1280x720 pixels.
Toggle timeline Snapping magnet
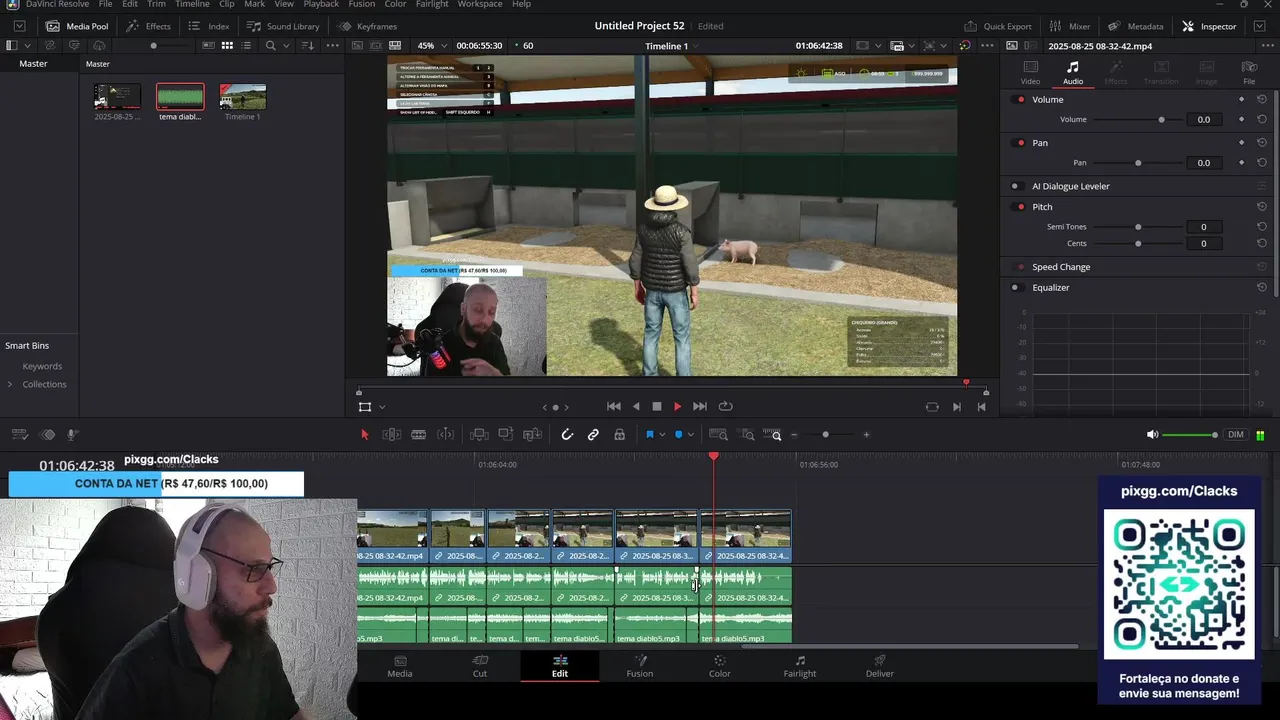[x=567, y=435]
